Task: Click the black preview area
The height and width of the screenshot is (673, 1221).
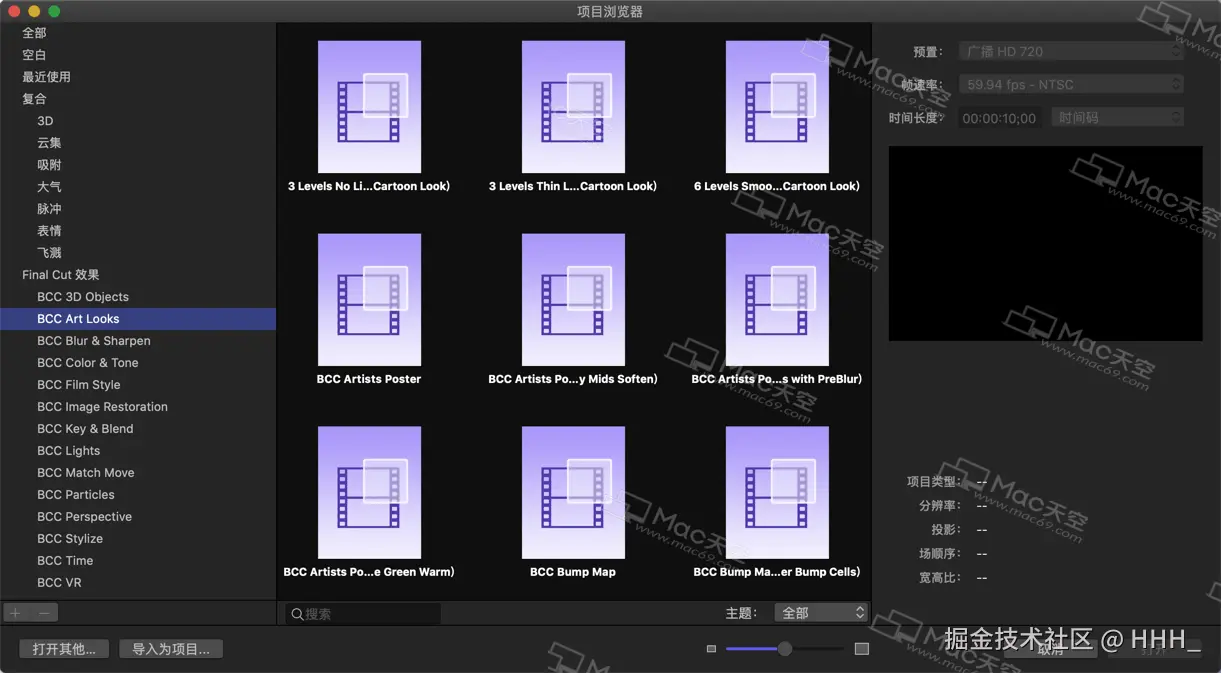Action: pyautogui.click(x=1045, y=243)
